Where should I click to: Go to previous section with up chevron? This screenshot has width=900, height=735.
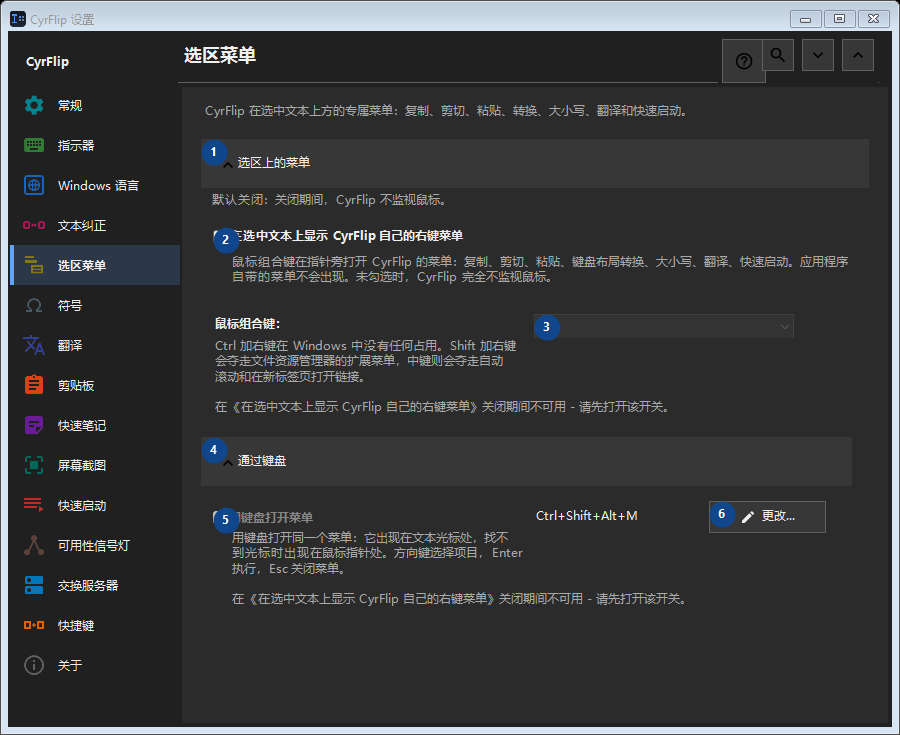tap(858, 55)
